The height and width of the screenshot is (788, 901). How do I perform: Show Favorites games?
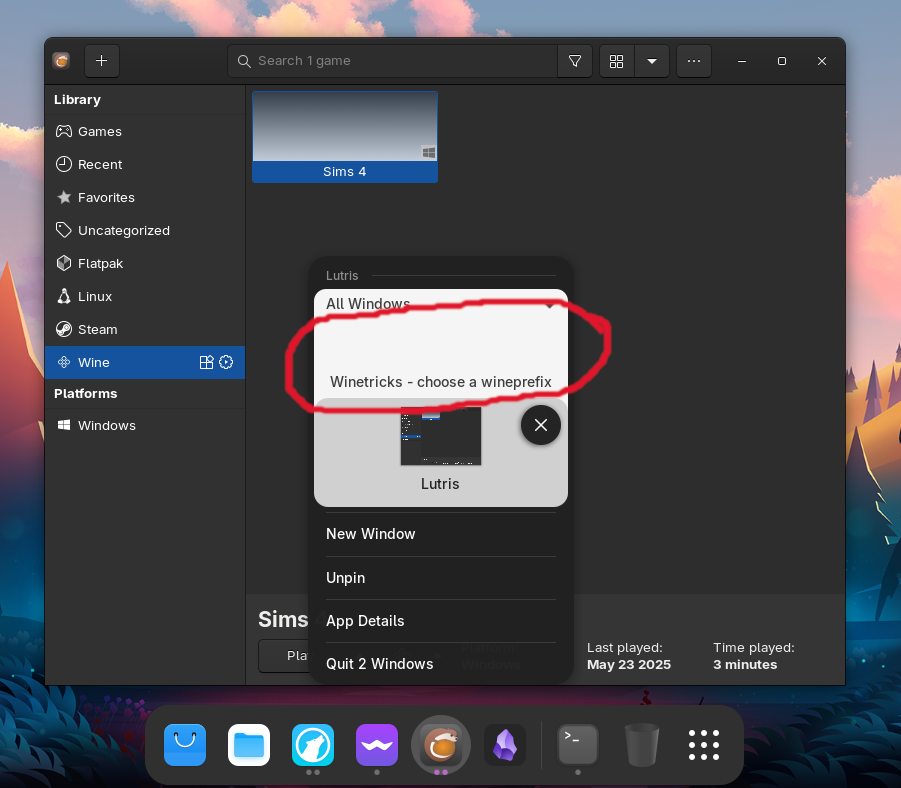(x=145, y=198)
